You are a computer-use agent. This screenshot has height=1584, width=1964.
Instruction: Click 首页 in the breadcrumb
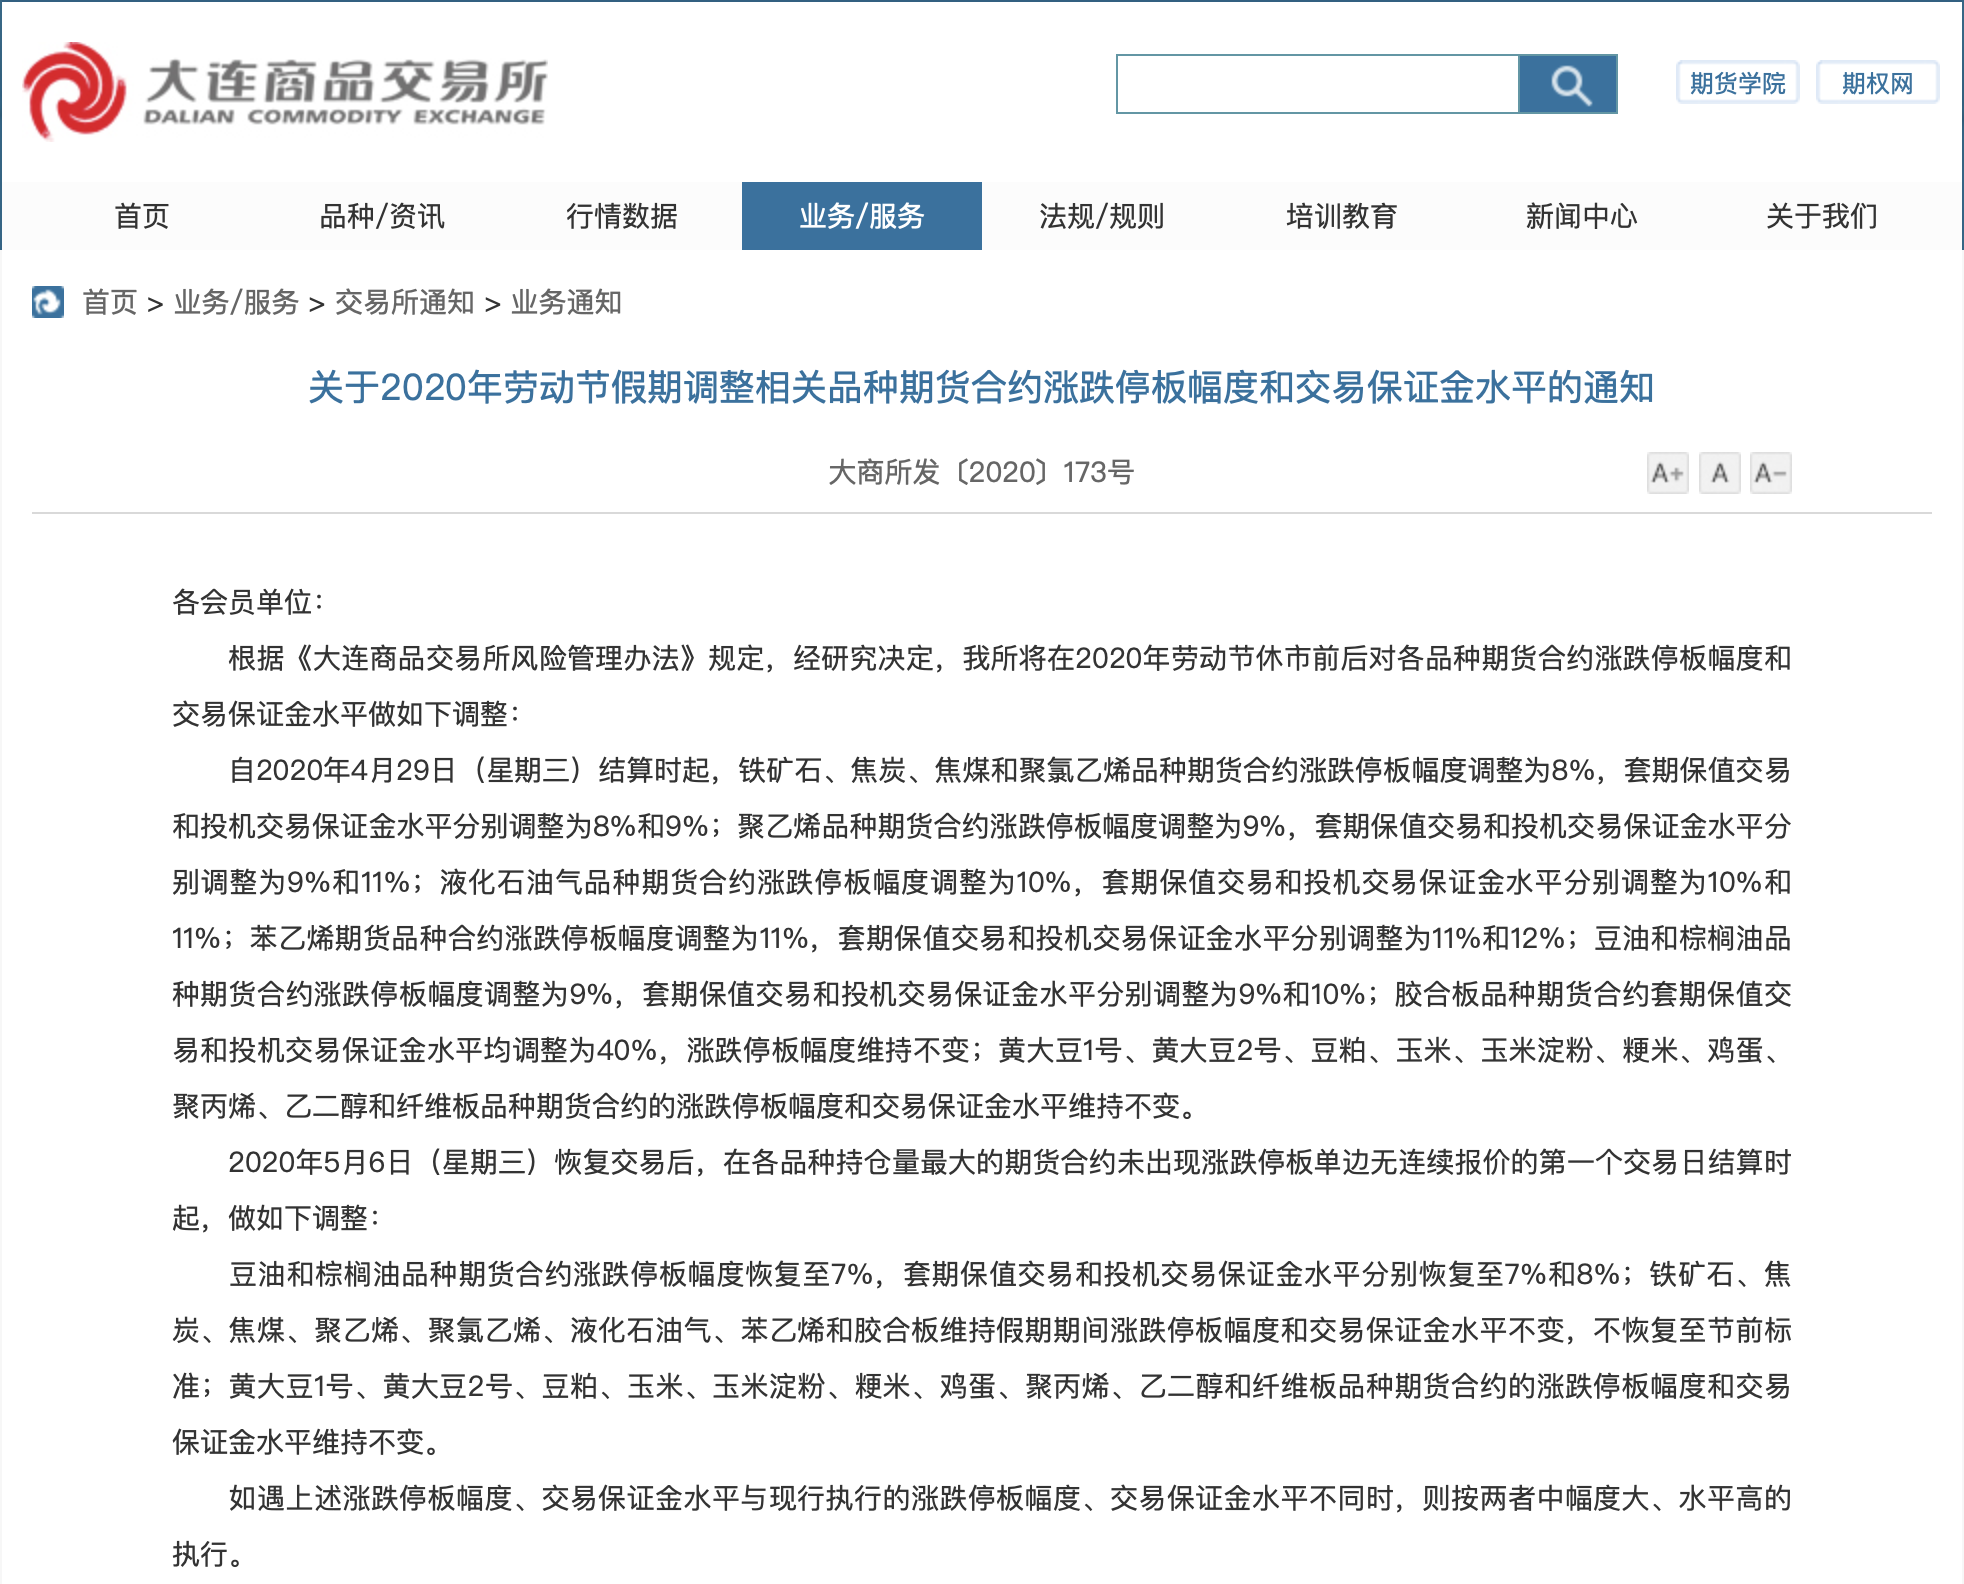(110, 302)
